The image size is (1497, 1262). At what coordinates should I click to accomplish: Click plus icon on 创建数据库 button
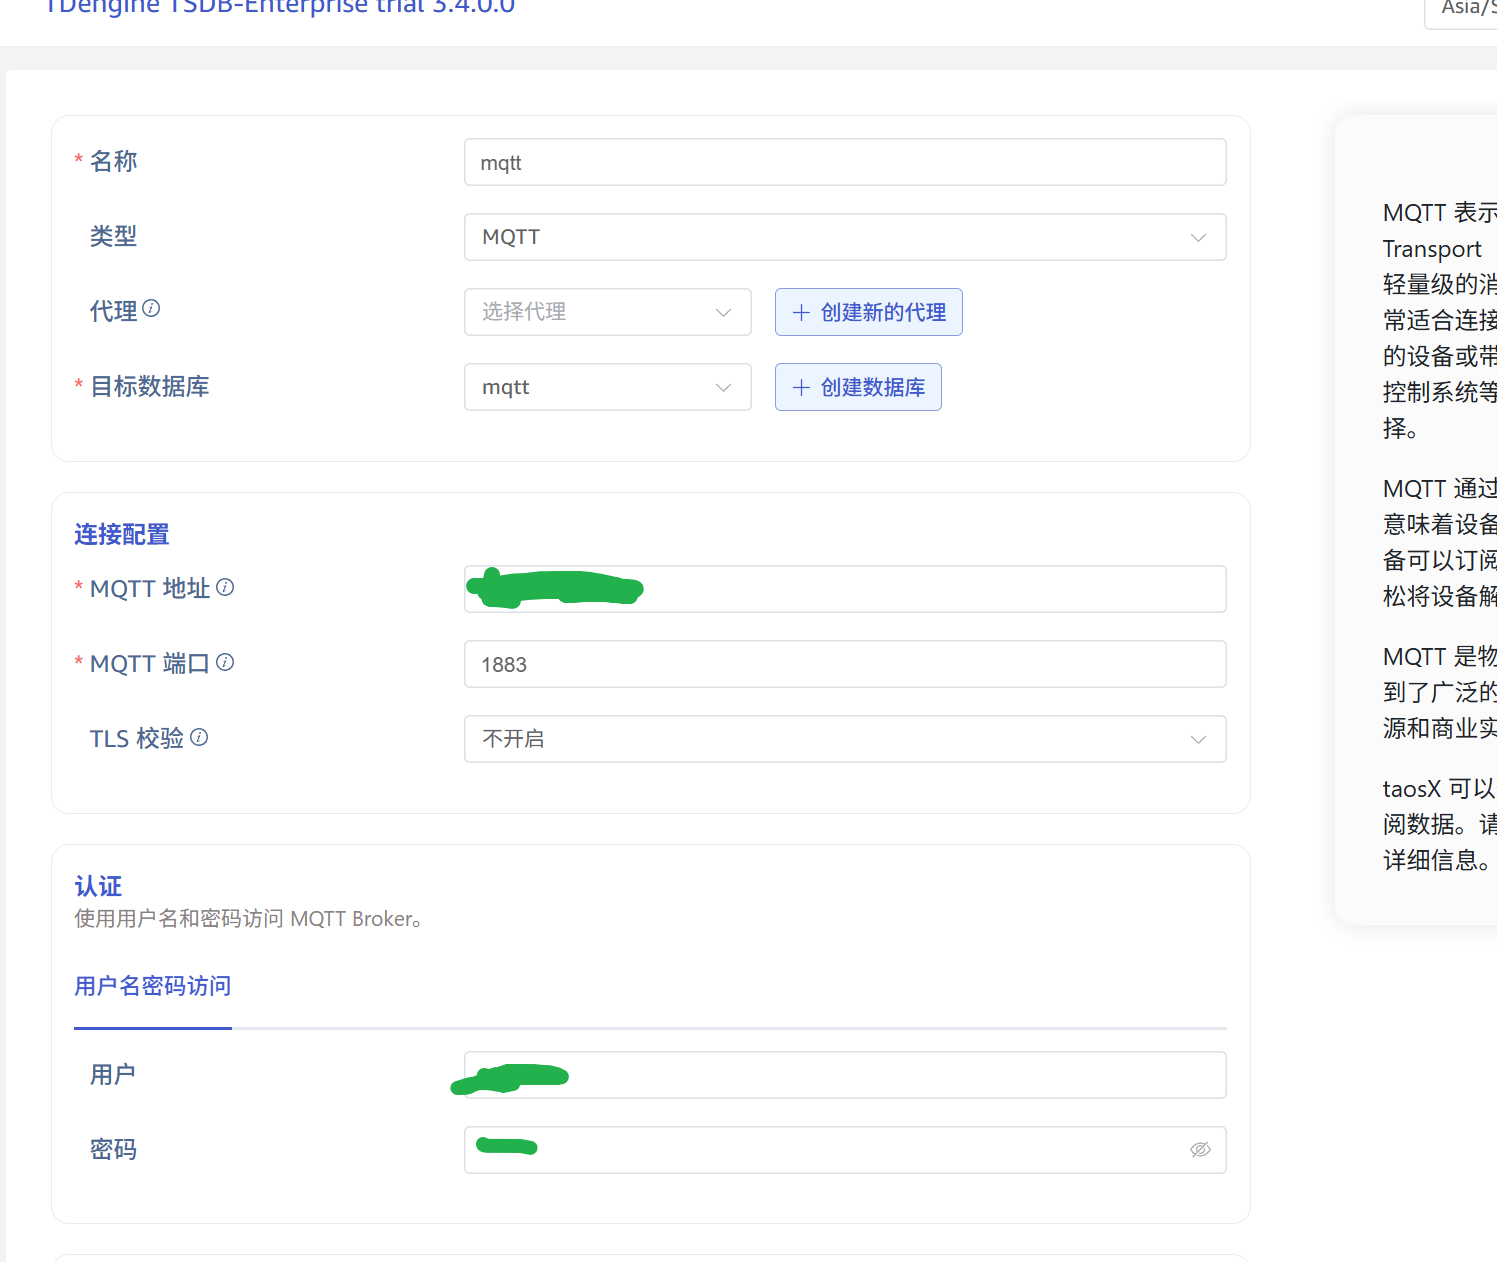click(x=801, y=388)
